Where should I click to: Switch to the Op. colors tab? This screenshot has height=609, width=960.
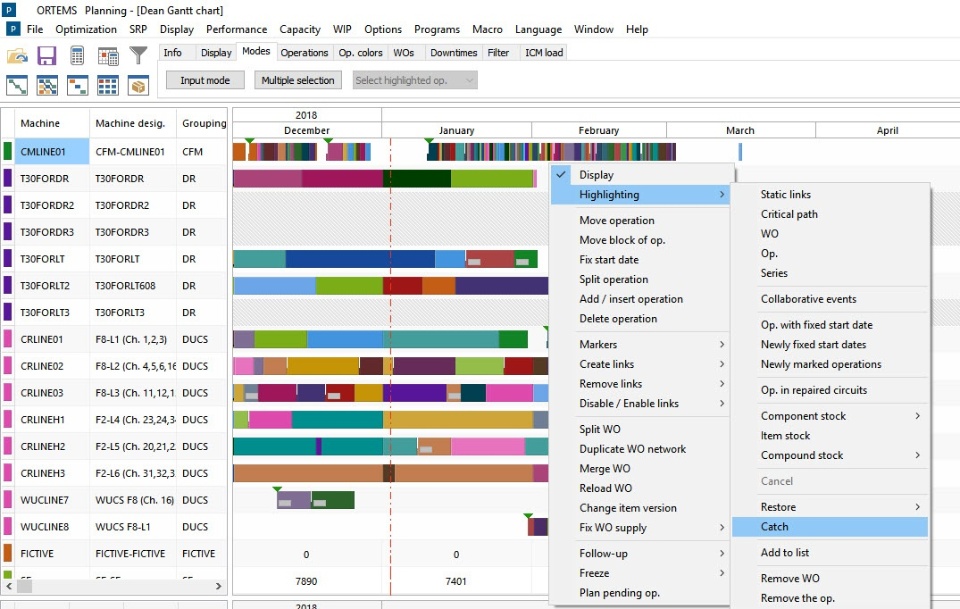pos(361,53)
